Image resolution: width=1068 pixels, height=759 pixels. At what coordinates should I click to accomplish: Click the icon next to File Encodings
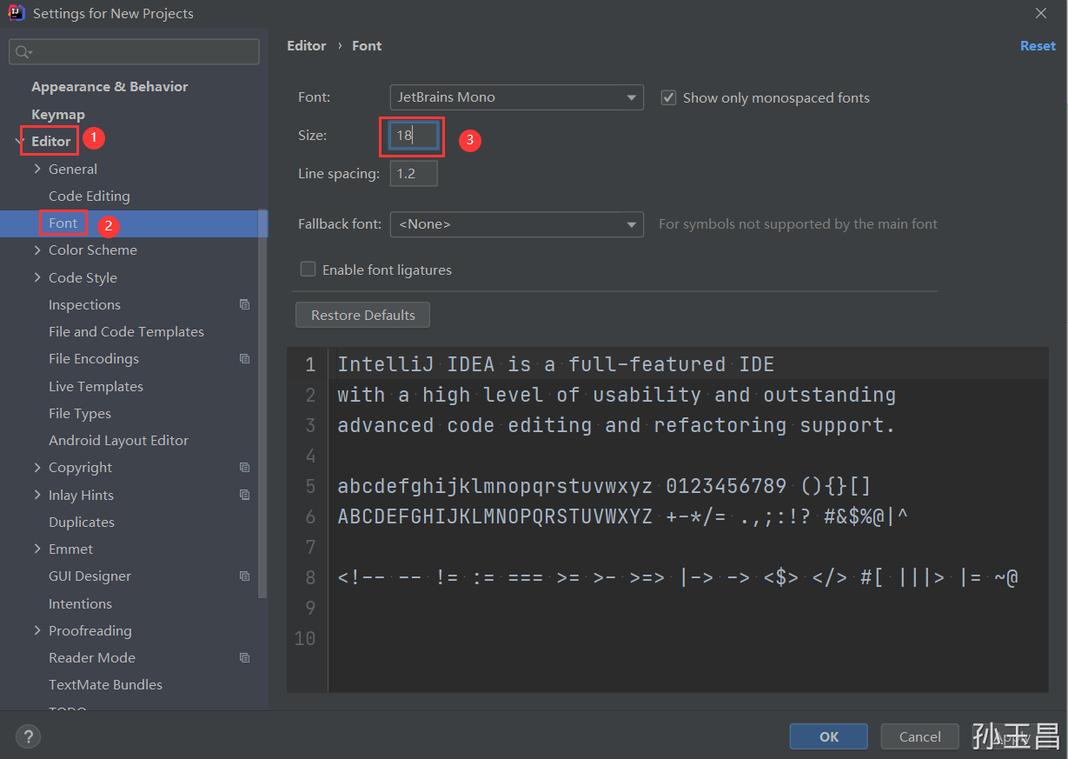tap(244, 358)
